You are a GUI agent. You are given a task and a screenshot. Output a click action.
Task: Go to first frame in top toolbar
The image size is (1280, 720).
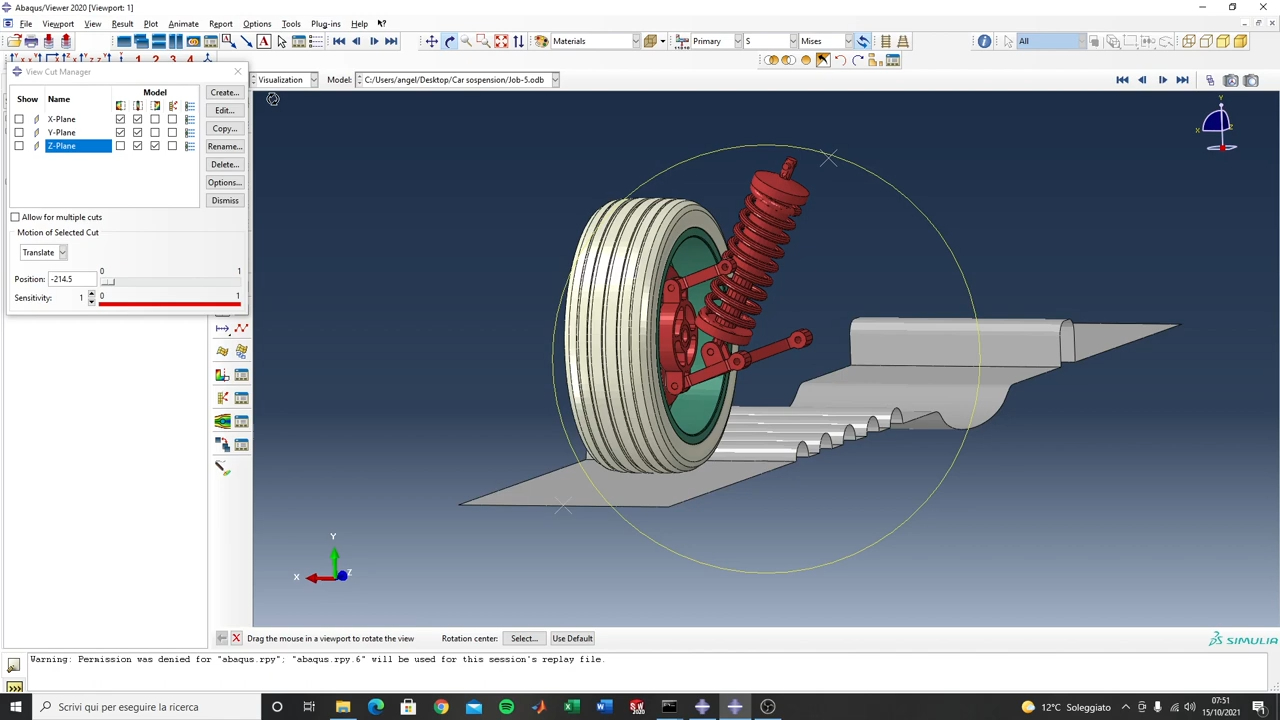point(339,41)
